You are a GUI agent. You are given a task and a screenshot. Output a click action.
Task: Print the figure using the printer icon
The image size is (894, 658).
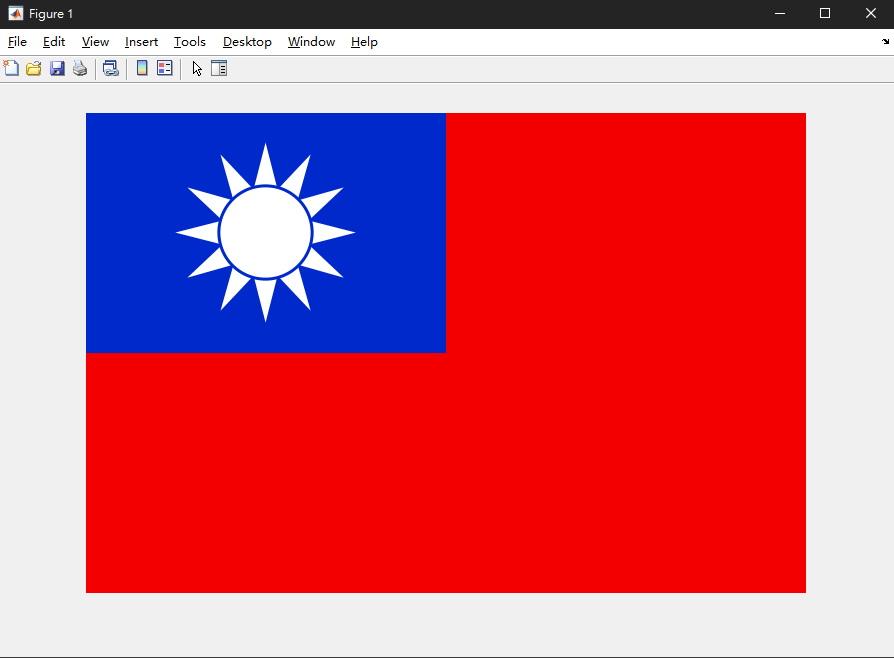[80, 68]
